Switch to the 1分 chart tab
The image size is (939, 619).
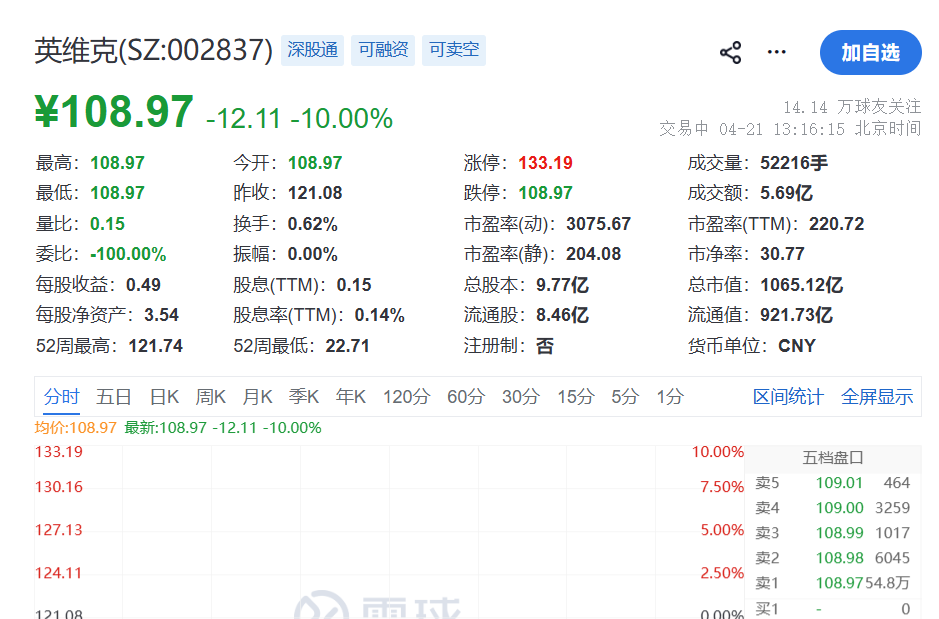pyautogui.click(x=670, y=397)
